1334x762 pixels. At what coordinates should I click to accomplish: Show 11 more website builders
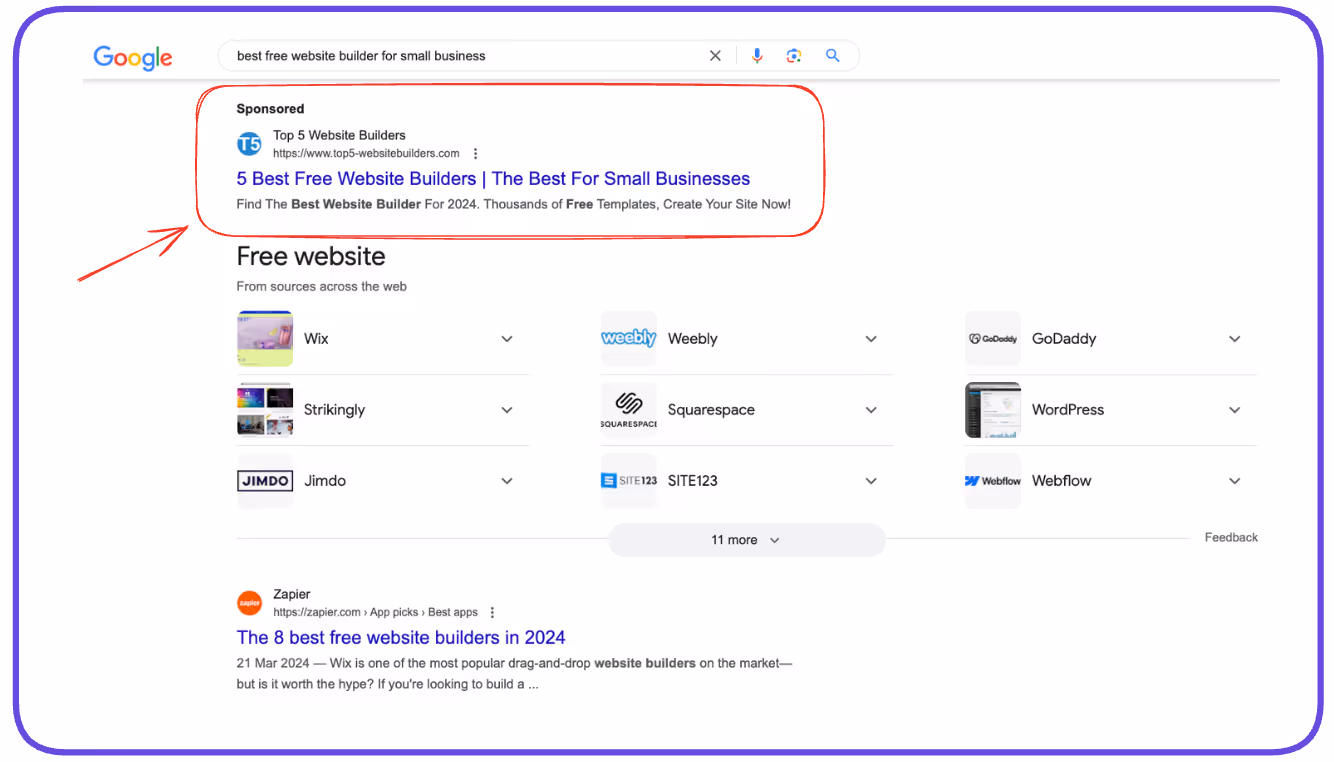pyautogui.click(x=746, y=540)
